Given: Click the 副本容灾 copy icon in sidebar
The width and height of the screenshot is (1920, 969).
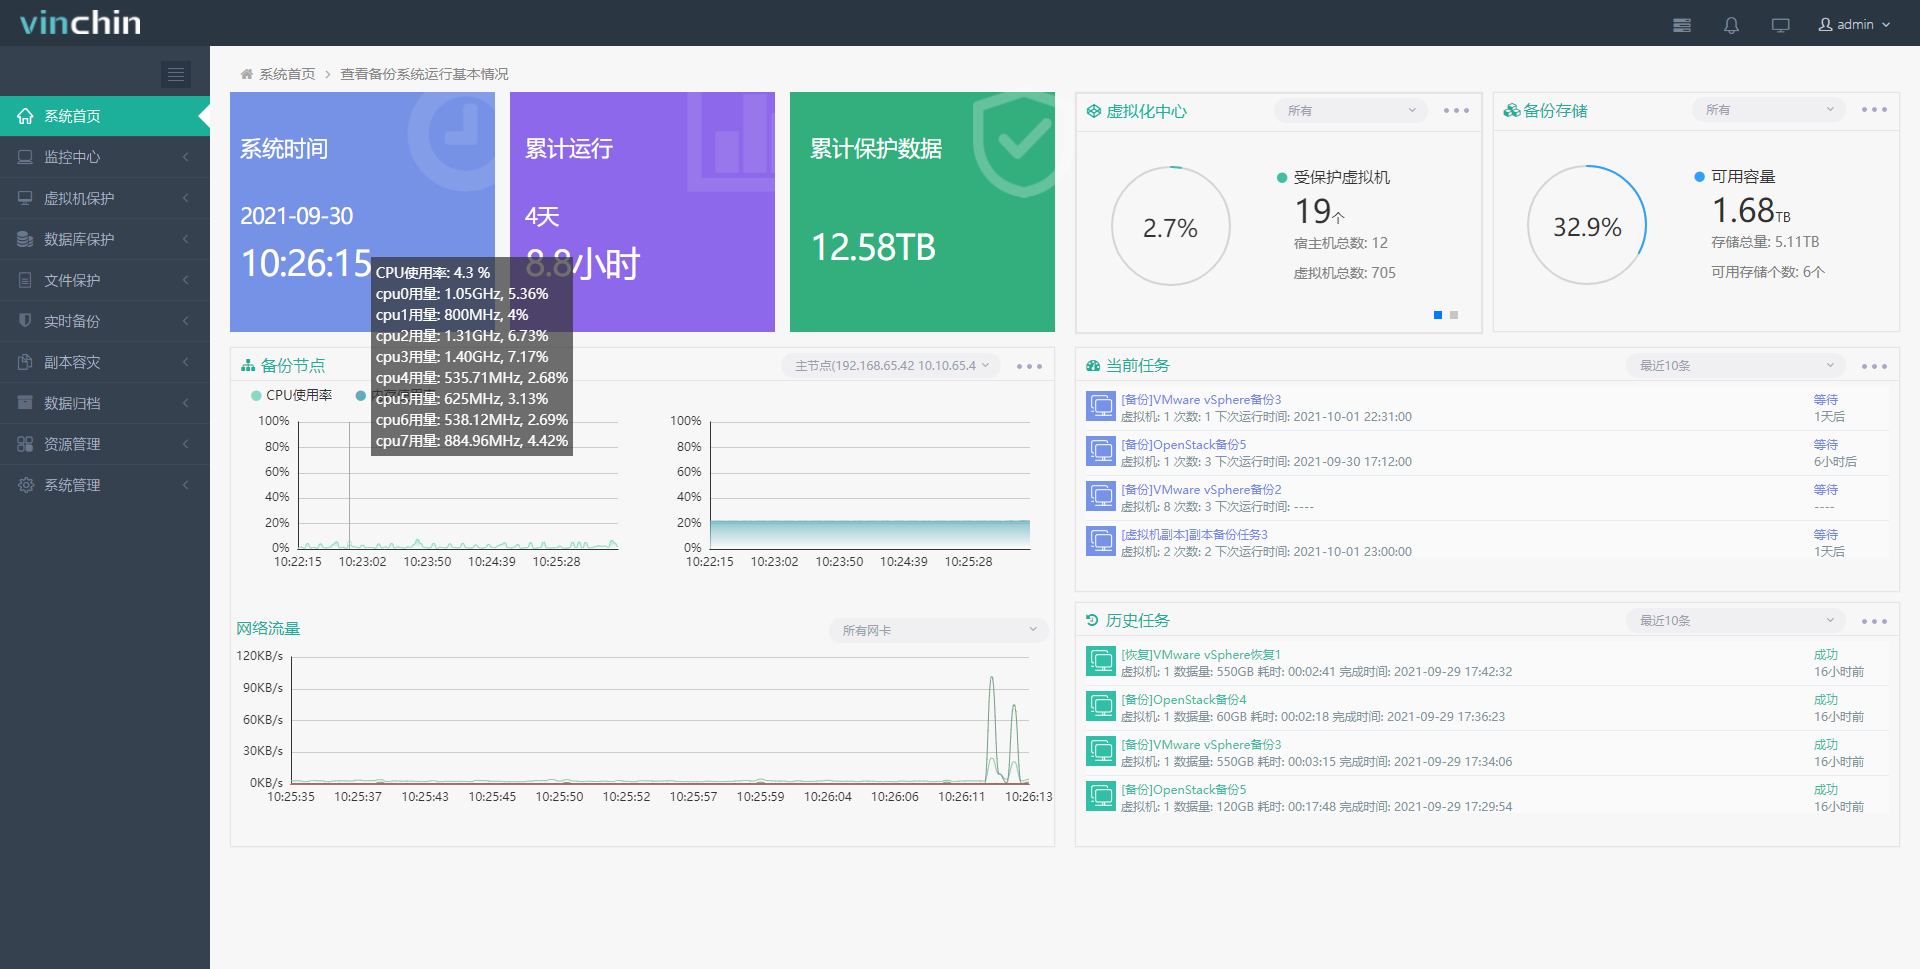Looking at the screenshot, I should point(25,362).
